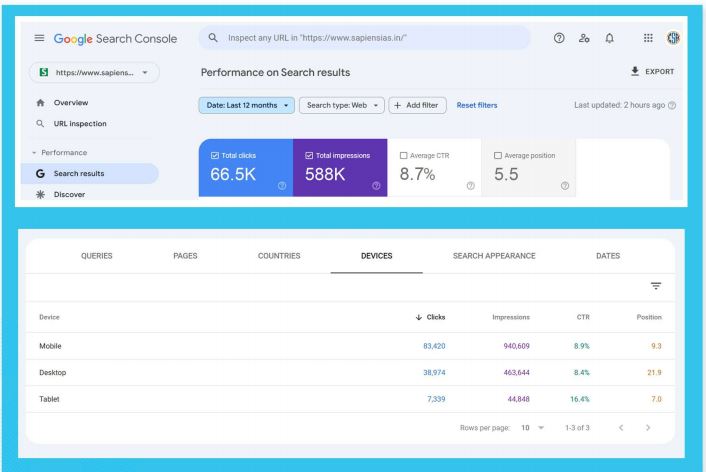The height and width of the screenshot is (472, 706).
Task: Select the Mobile device row
Action: coord(350,346)
